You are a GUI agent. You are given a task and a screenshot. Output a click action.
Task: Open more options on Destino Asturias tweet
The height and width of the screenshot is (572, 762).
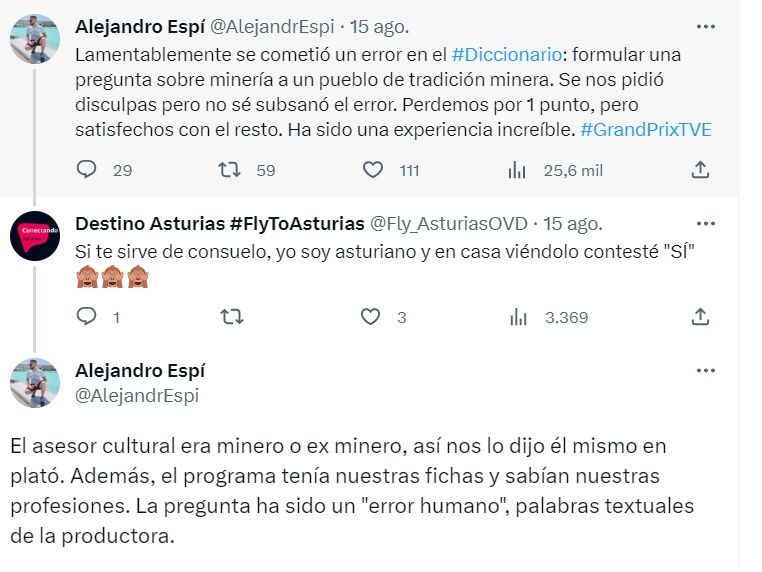pyautogui.click(x=706, y=222)
